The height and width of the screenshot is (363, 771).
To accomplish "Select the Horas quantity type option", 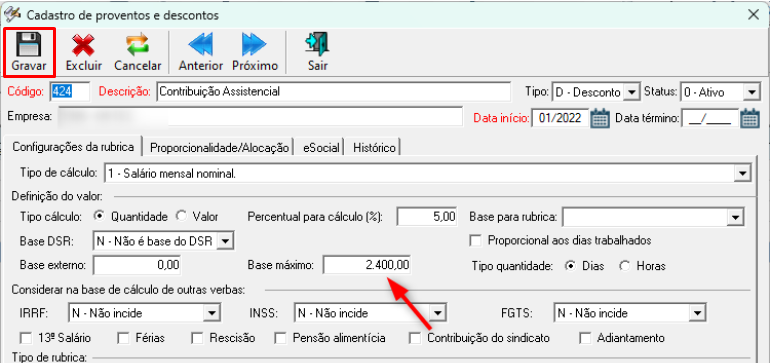I will (x=625, y=266).
